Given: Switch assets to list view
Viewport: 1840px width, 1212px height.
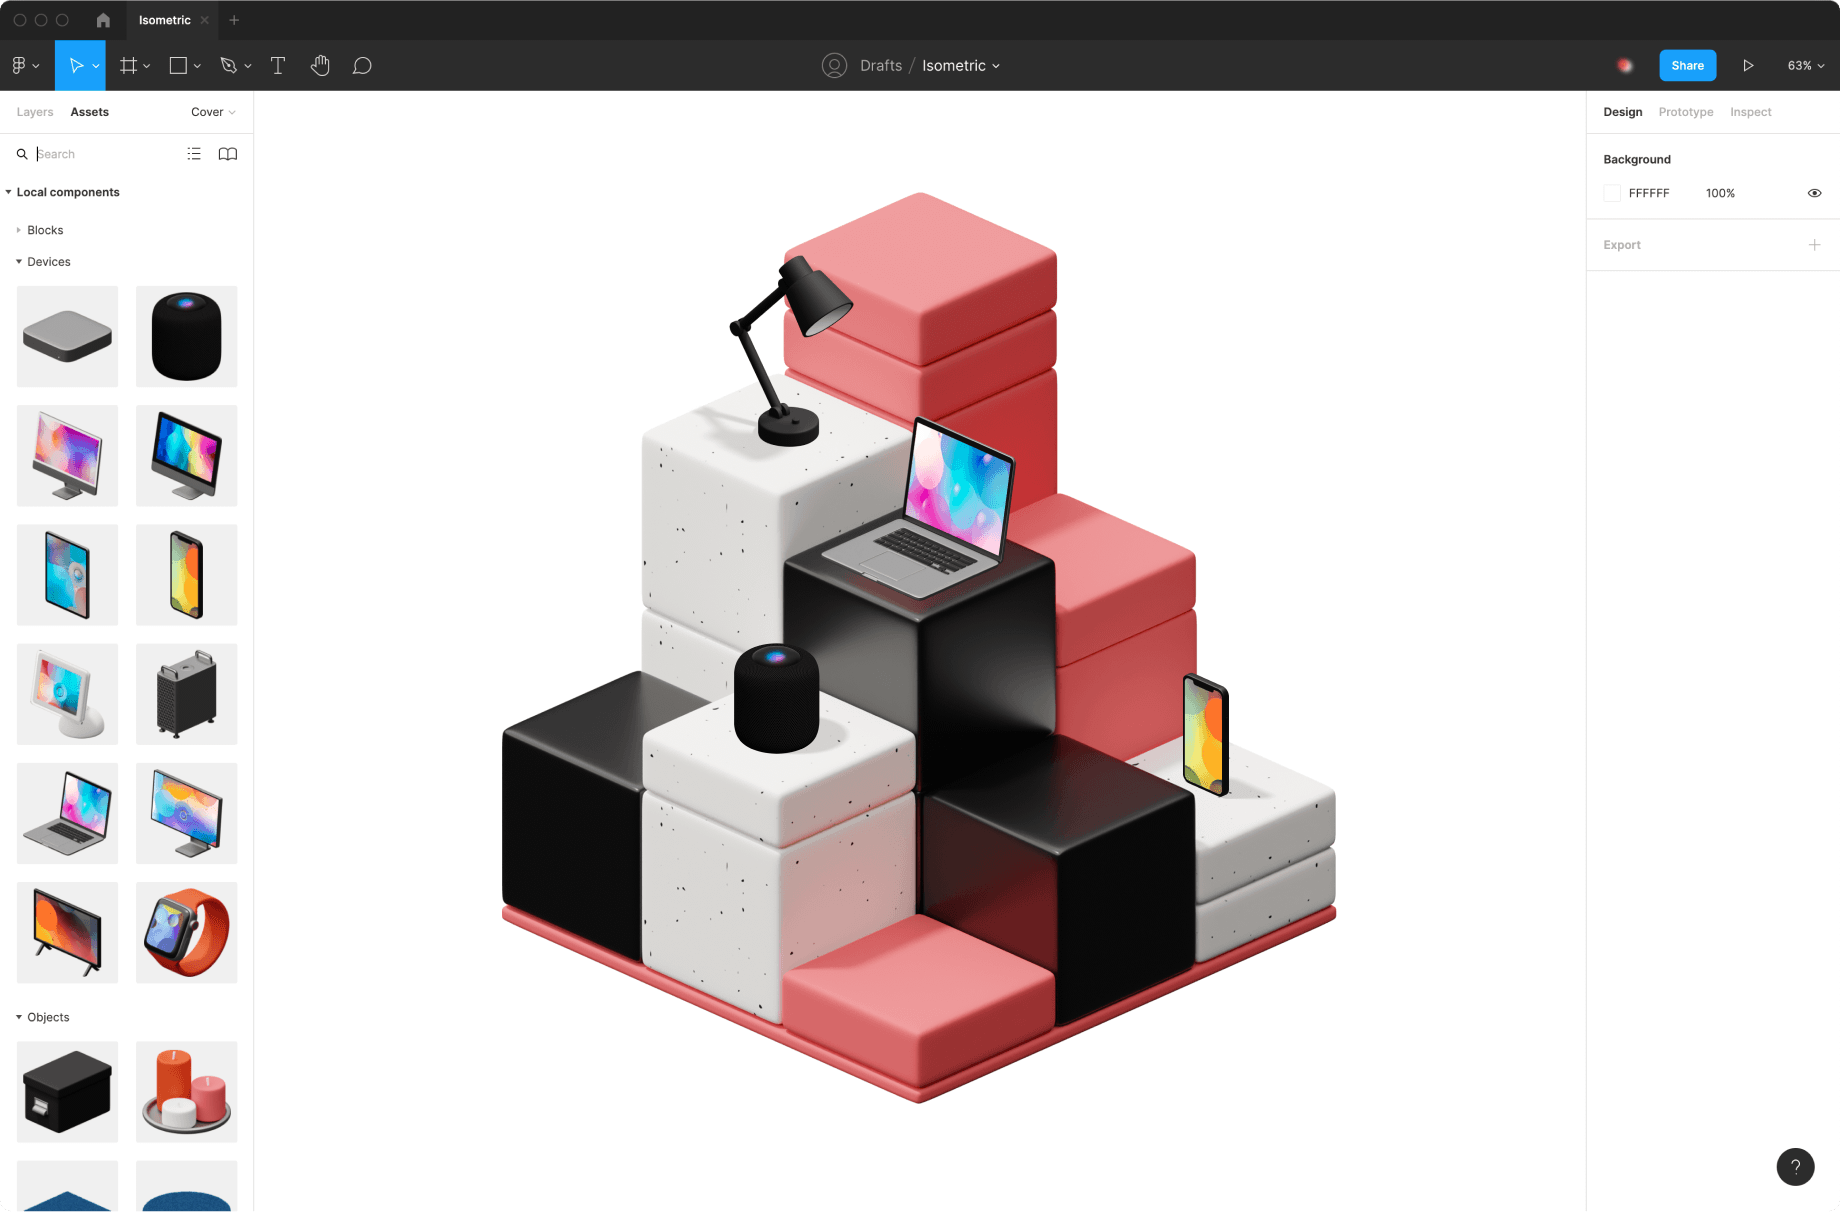Looking at the screenshot, I should 194,154.
